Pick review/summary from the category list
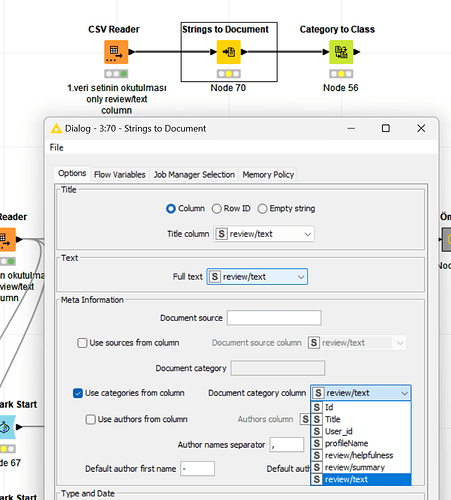This screenshot has width=451, height=500. (x=361, y=467)
